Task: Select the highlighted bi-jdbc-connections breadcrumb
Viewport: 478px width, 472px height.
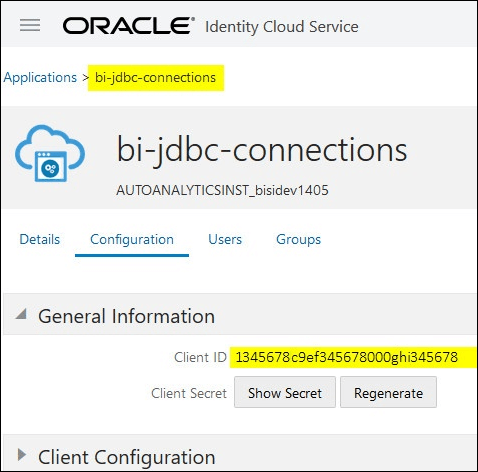Action: tap(155, 78)
